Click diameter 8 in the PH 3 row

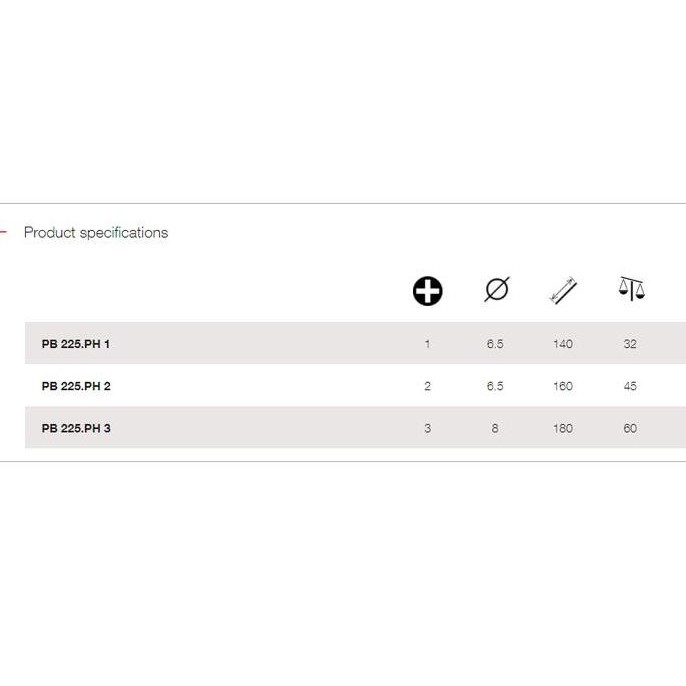[x=495, y=428]
